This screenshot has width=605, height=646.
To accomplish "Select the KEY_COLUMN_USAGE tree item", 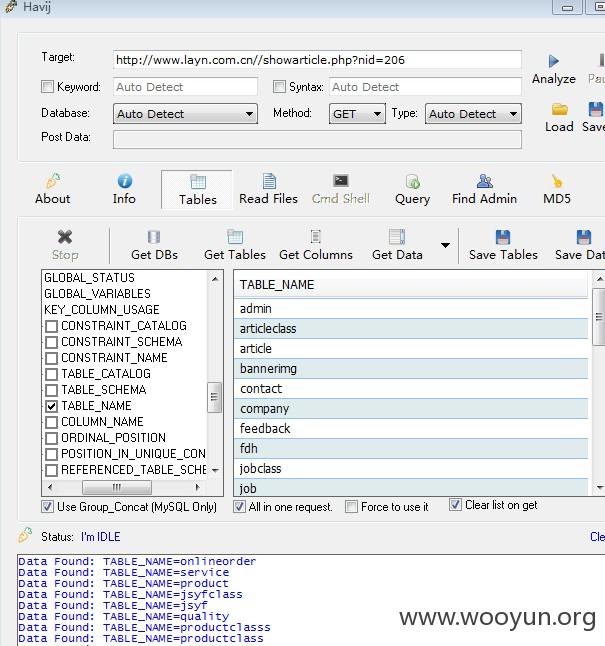I will pos(101,310).
